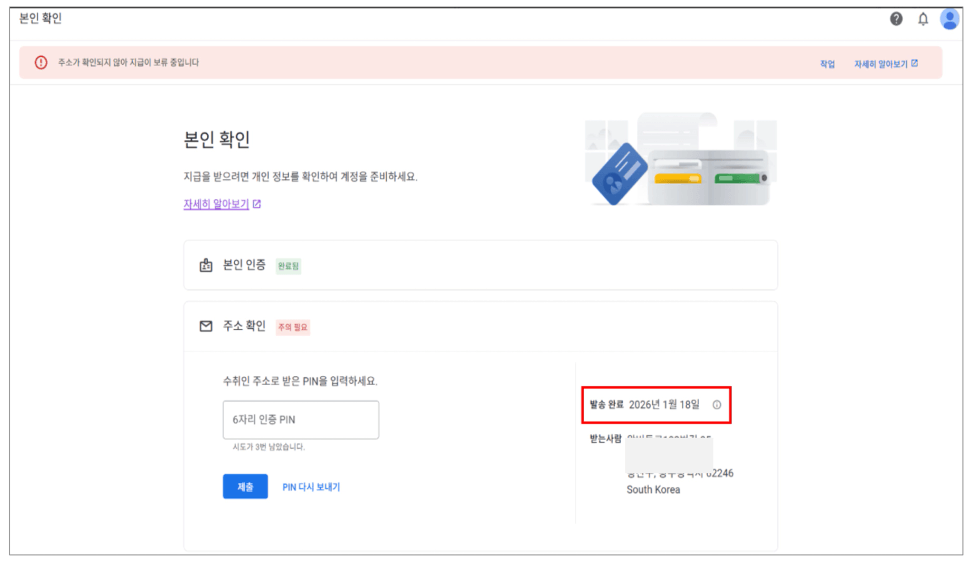The image size is (972, 564).
Task: Click the date 2026년 1월 18일
Action: pyautogui.click(x=664, y=405)
